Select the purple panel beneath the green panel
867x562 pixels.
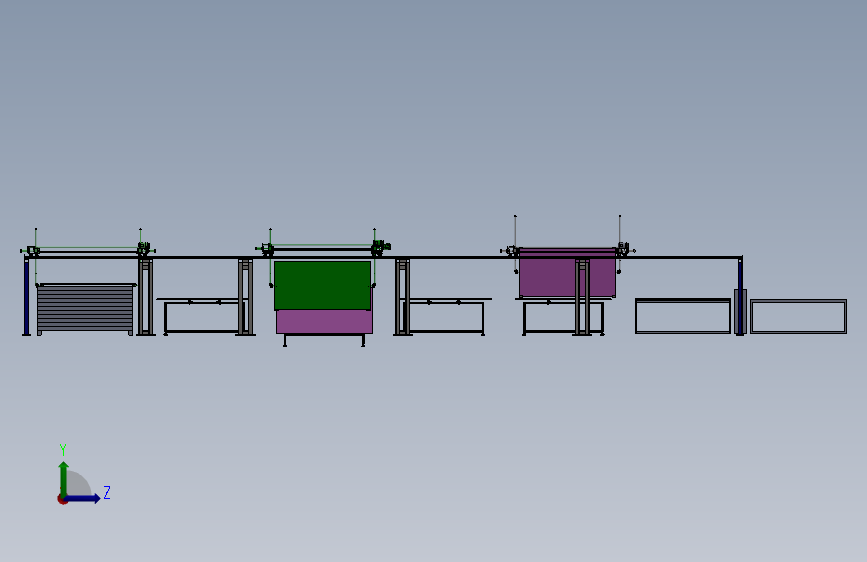coord(325,321)
